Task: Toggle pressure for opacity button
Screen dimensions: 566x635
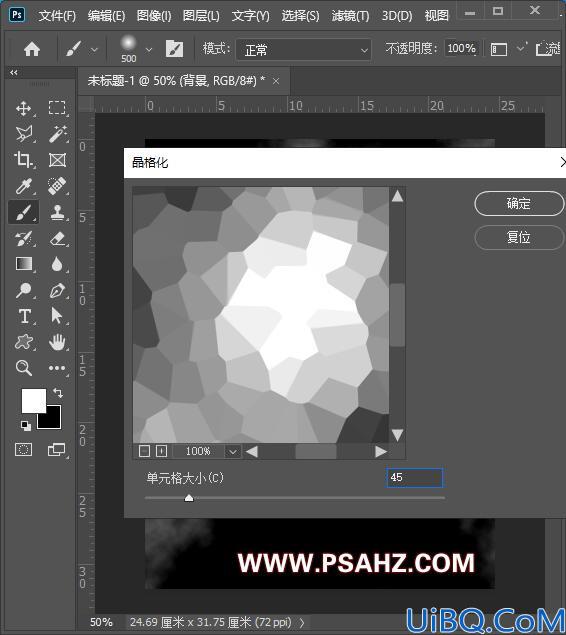Action: [499, 50]
